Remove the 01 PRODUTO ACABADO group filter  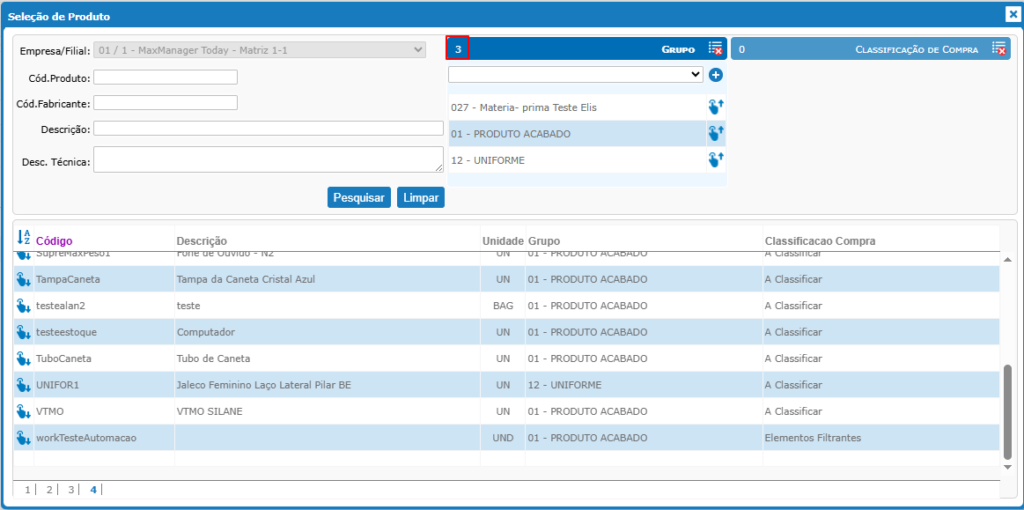pyautogui.click(x=715, y=133)
